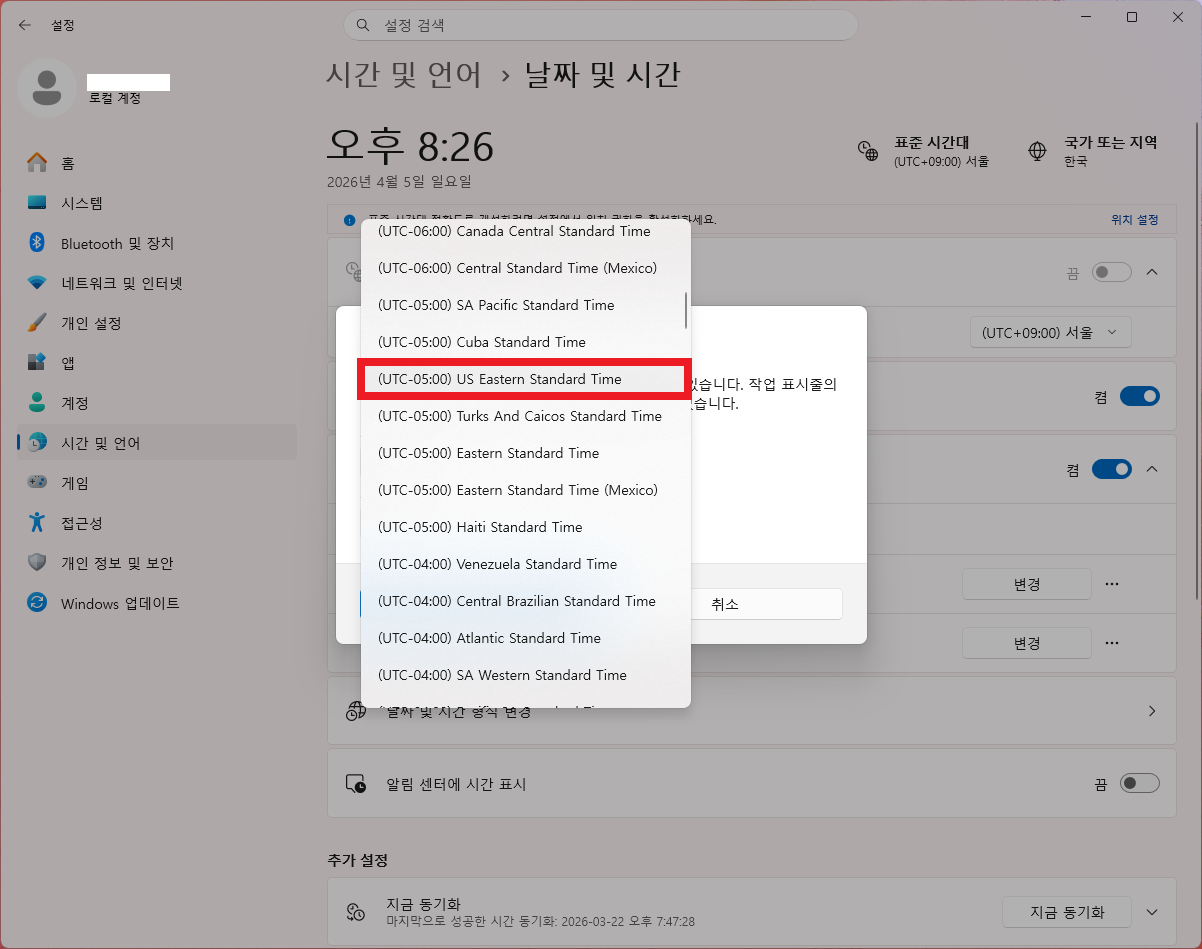Select Atlantic Standard Time
The width and height of the screenshot is (1202, 949).
pos(524,638)
